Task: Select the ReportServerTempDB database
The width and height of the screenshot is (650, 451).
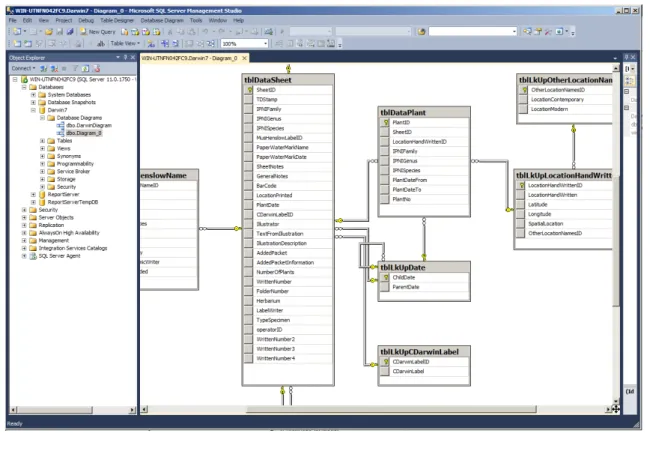Action: [73, 202]
